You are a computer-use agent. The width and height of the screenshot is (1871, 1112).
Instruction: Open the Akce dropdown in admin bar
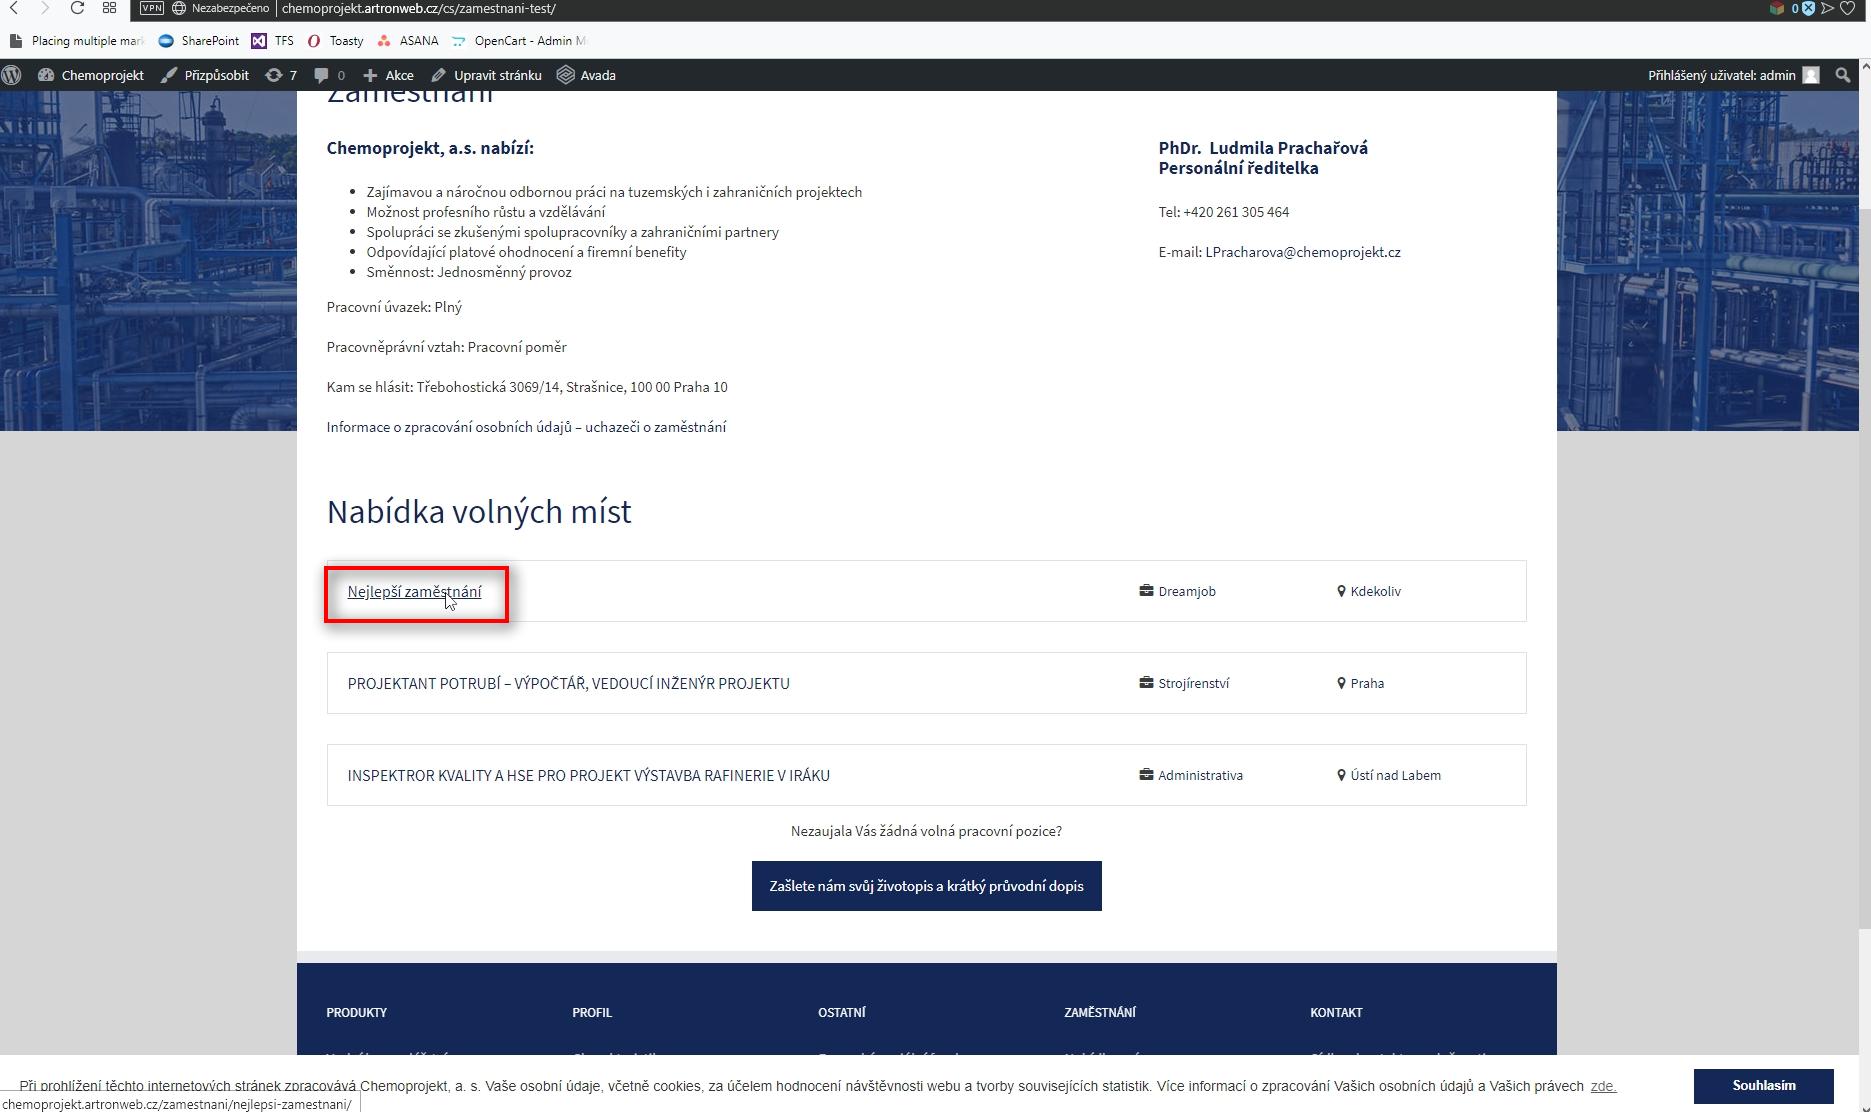coord(388,75)
